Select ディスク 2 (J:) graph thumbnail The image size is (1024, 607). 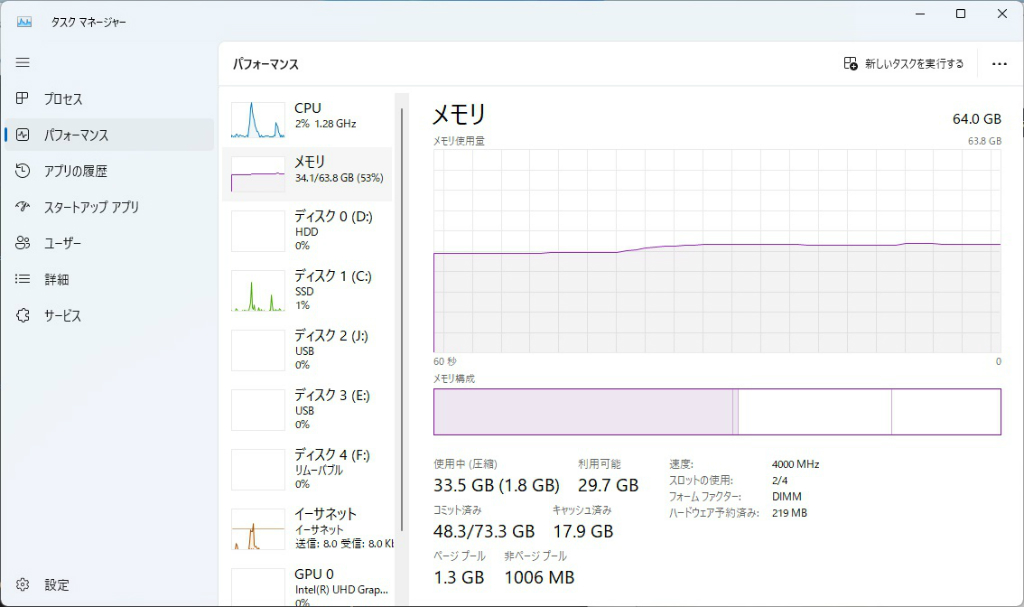tap(258, 350)
